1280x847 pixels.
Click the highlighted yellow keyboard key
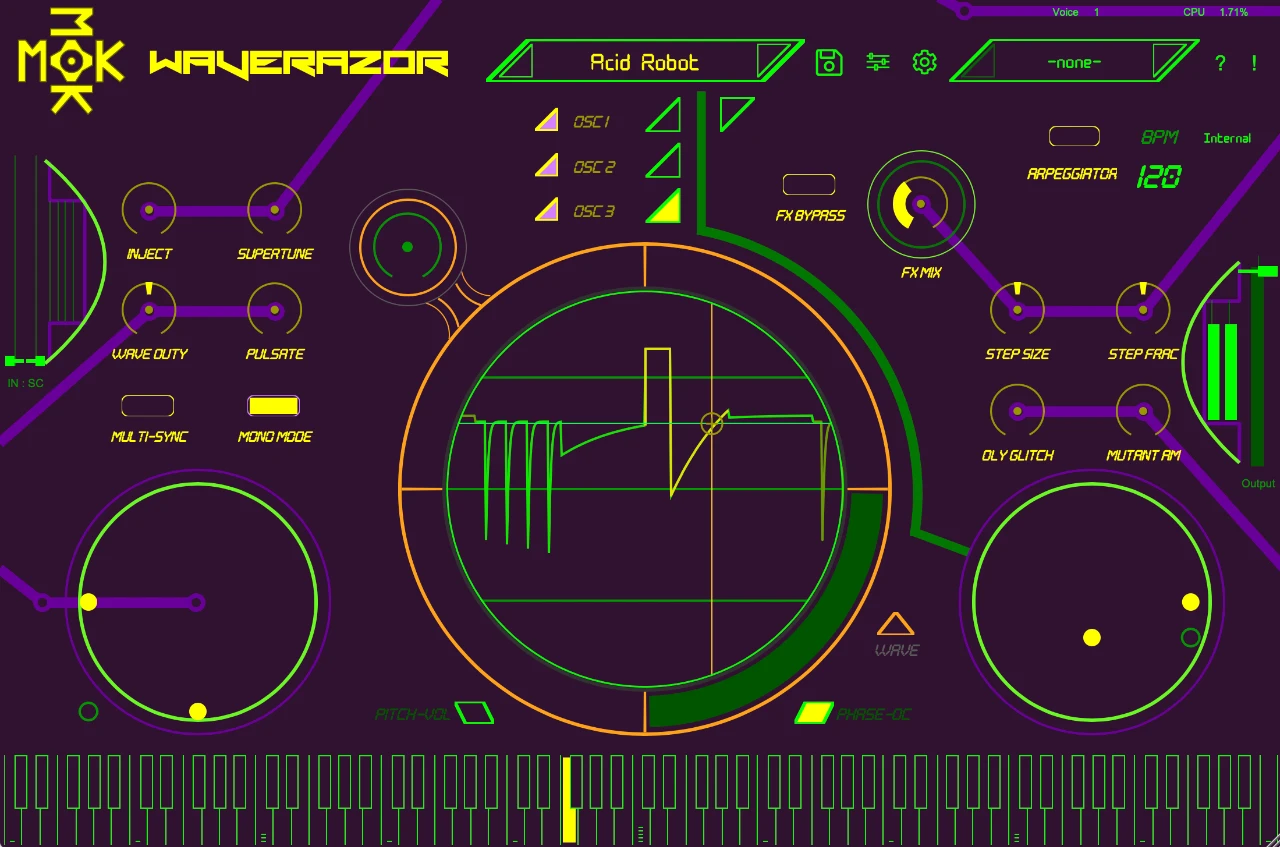coord(569,799)
